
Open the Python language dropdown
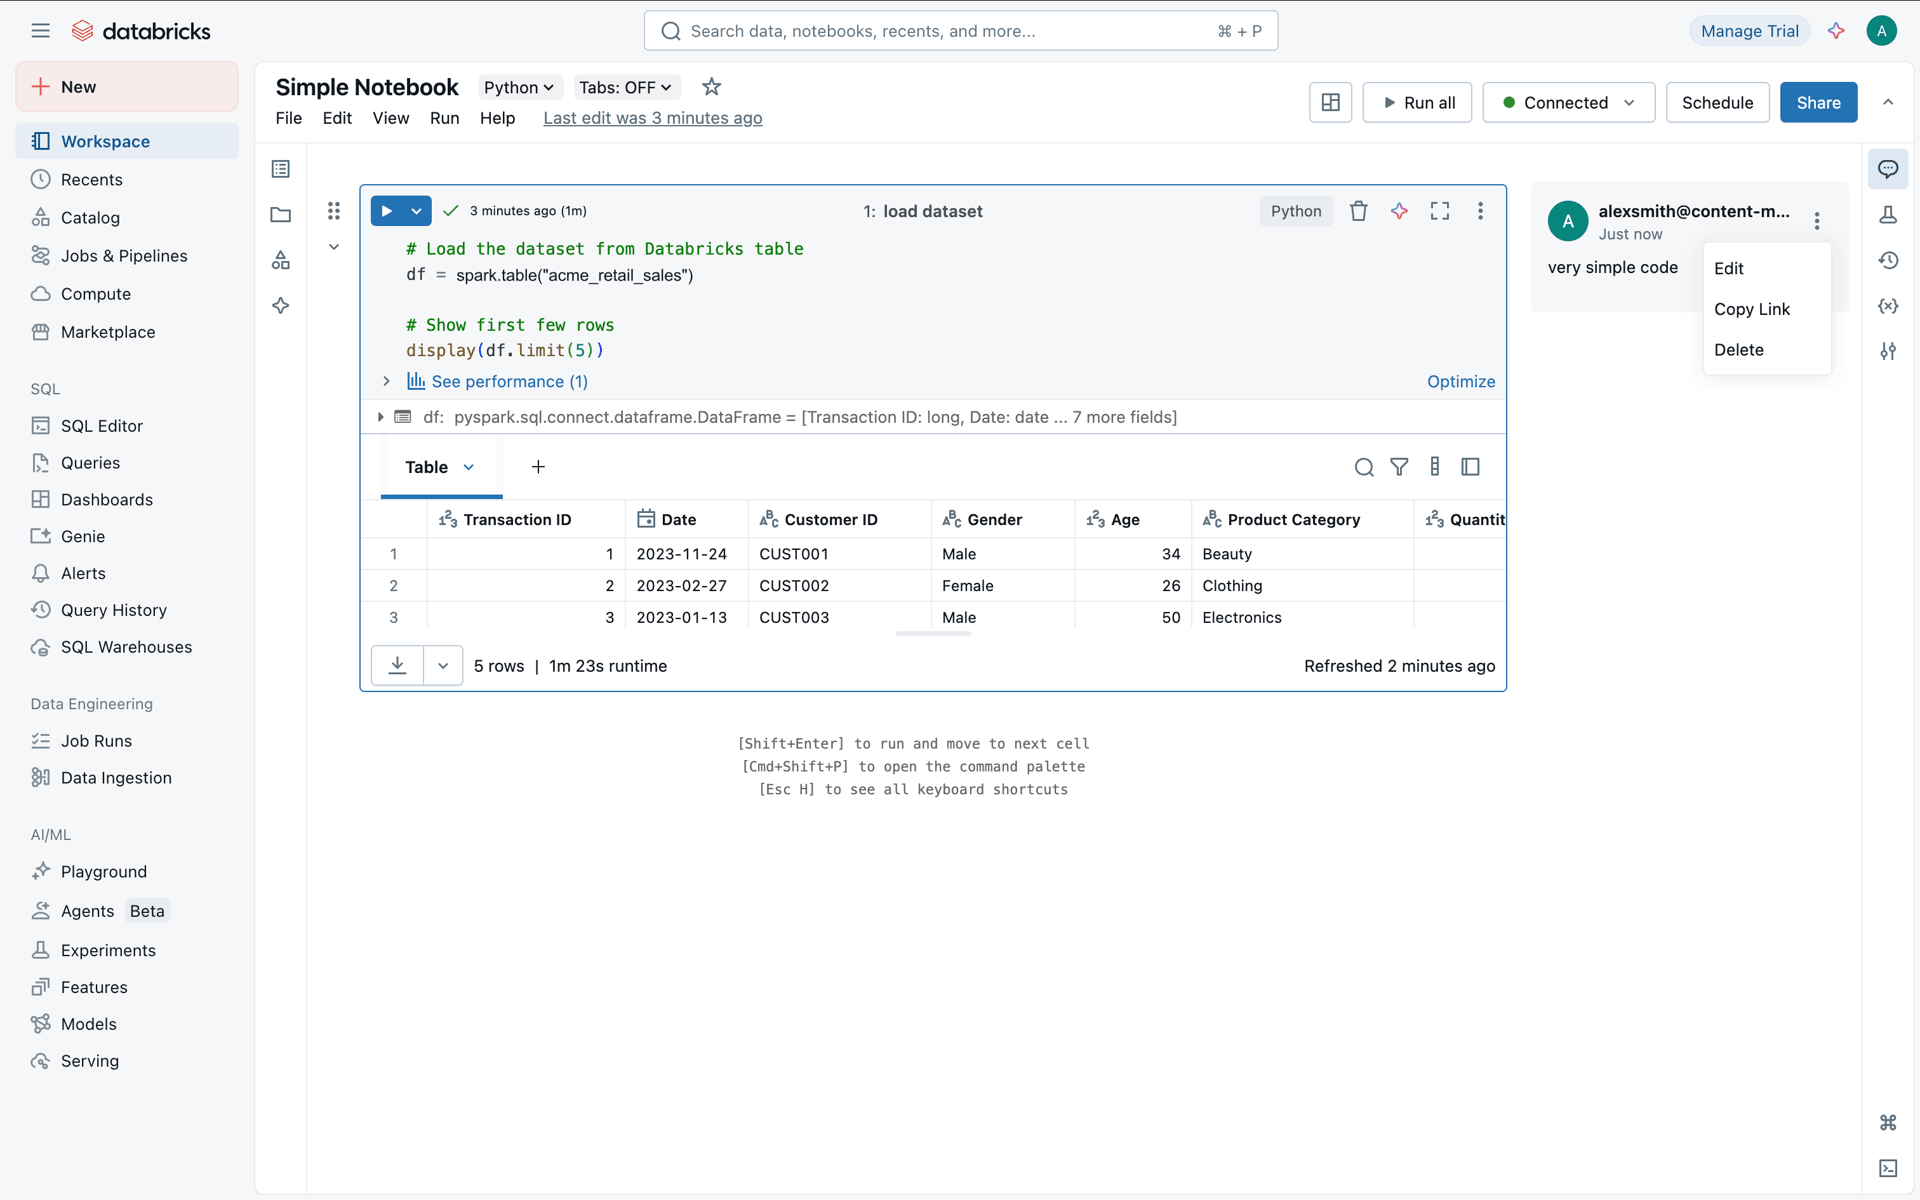519,87
